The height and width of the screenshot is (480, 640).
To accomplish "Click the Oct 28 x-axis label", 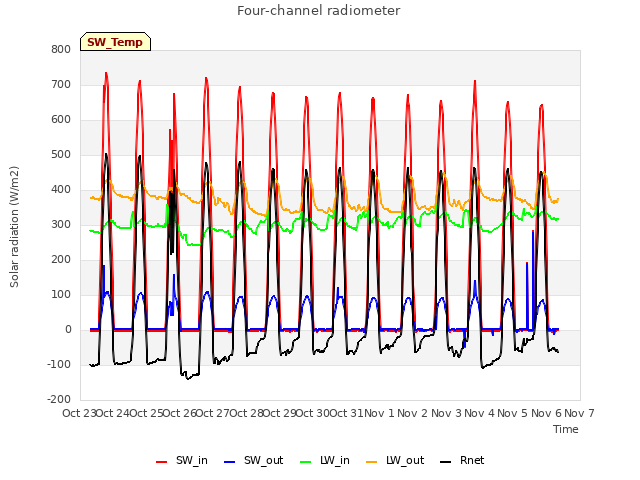I will tap(247, 413).
